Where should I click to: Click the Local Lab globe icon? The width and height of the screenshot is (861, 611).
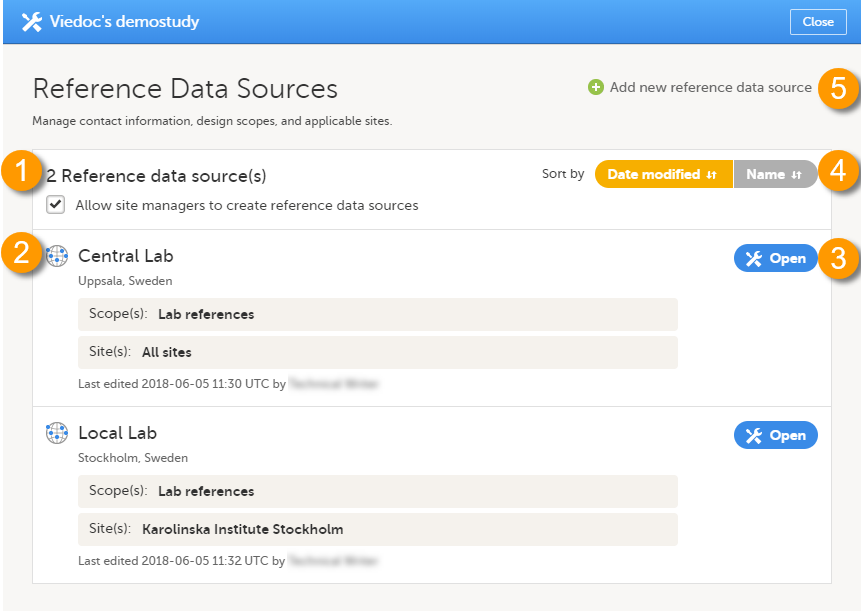(57, 433)
